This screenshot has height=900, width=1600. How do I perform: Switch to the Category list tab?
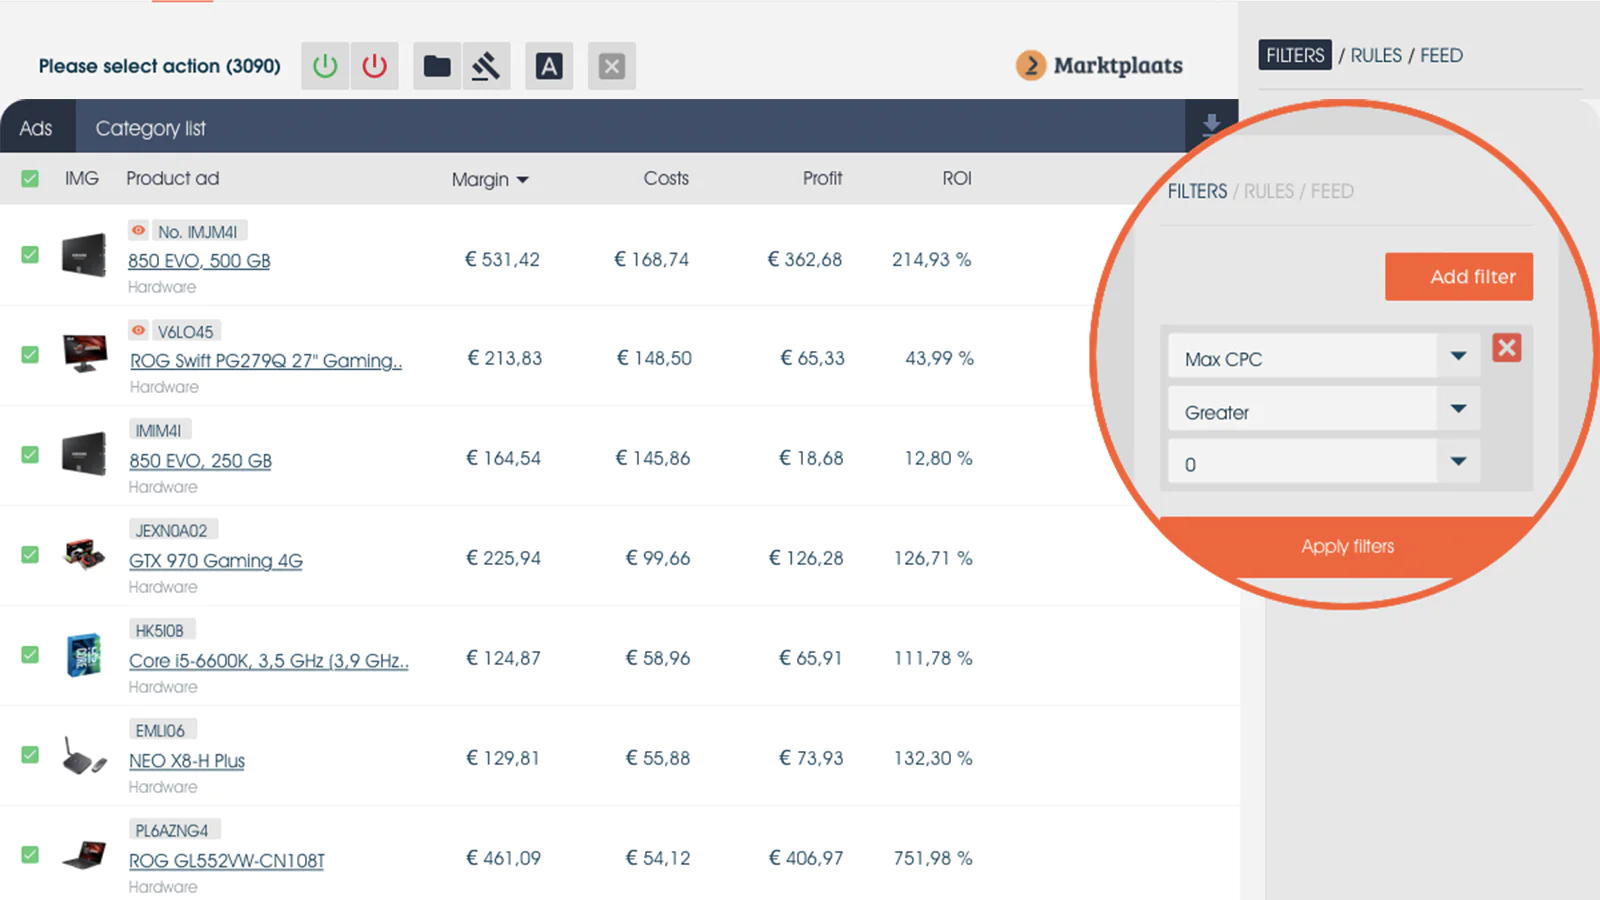click(150, 128)
